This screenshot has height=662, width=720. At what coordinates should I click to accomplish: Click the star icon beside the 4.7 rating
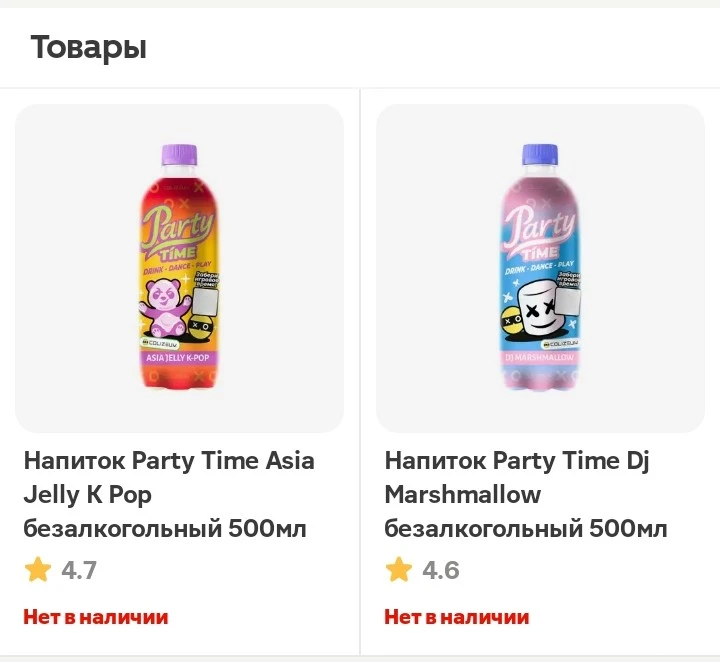point(38,570)
